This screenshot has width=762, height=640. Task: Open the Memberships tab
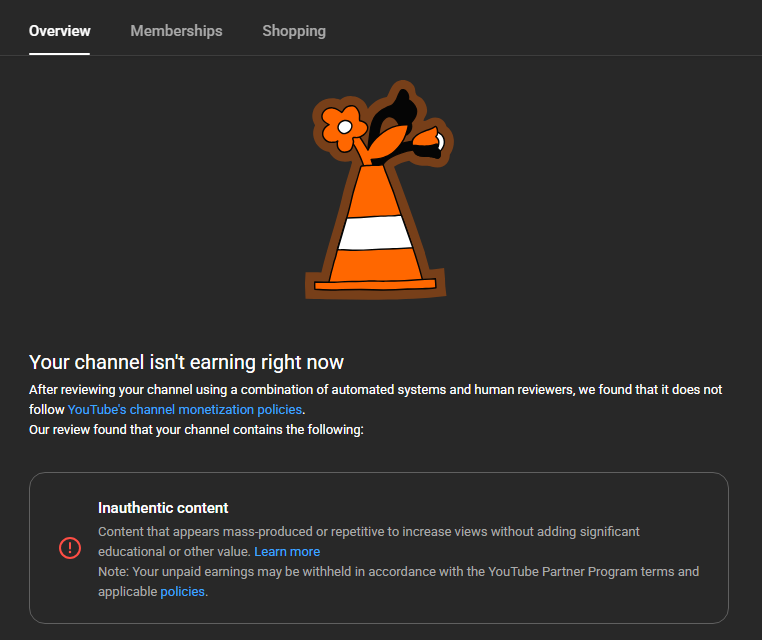pos(176,31)
